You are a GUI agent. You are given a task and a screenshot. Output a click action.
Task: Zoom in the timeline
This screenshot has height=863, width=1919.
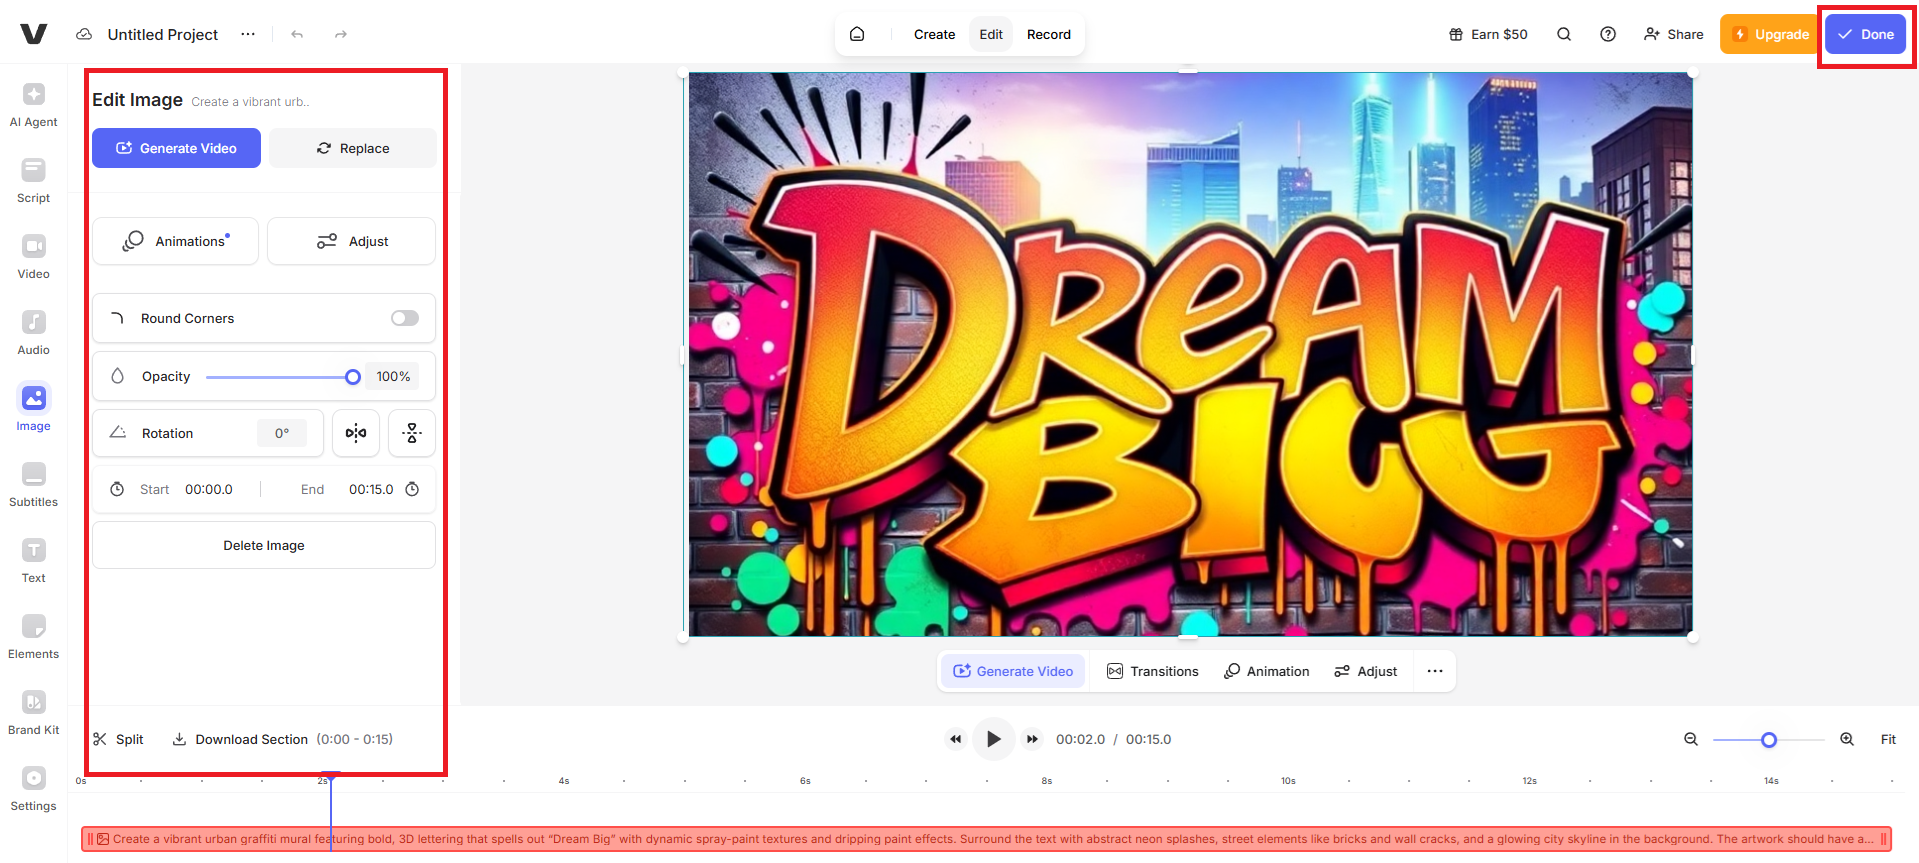pos(1847,739)
